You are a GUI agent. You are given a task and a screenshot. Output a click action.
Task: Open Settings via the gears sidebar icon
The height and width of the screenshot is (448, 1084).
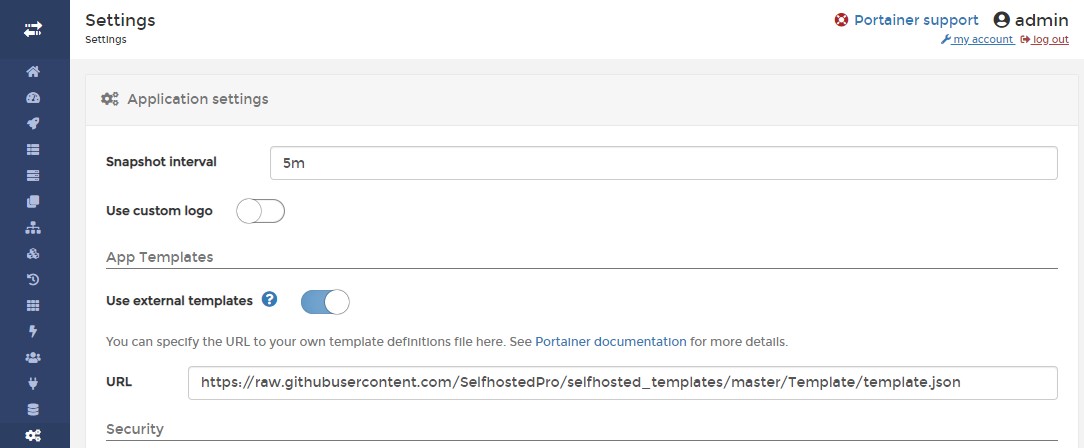33,435
